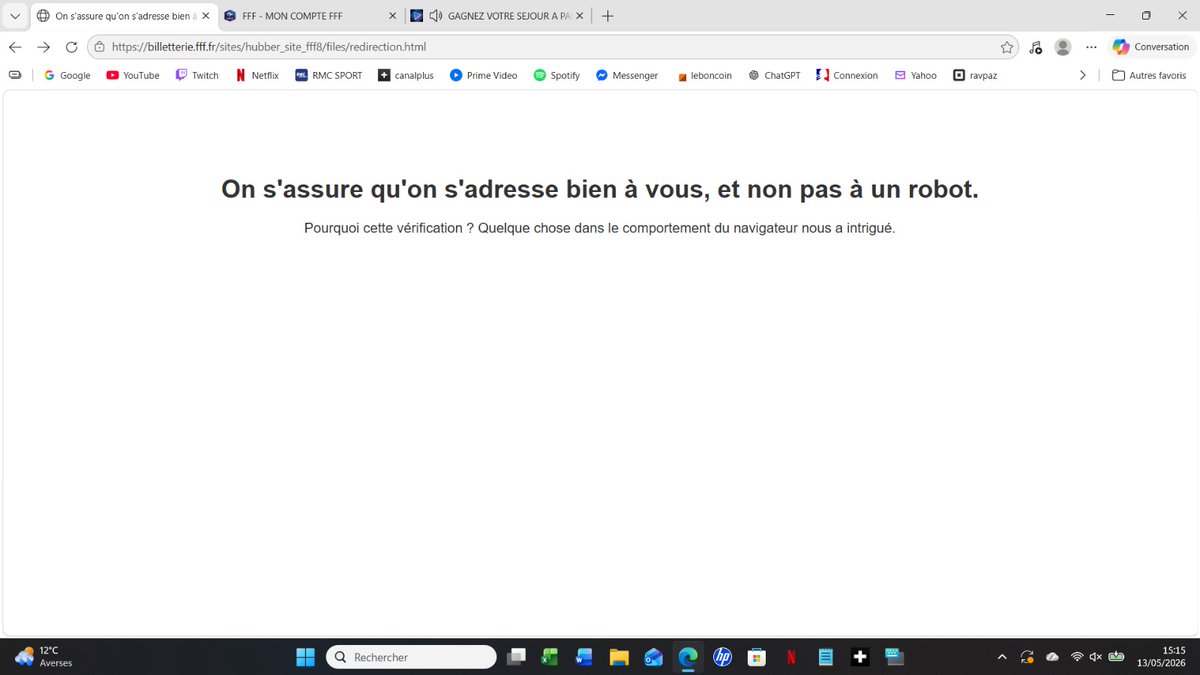Image resolution: width=1200 pixels, height=675 pixels.
Task: Open File Explorer from the taskbar
Action: [619, 657]
